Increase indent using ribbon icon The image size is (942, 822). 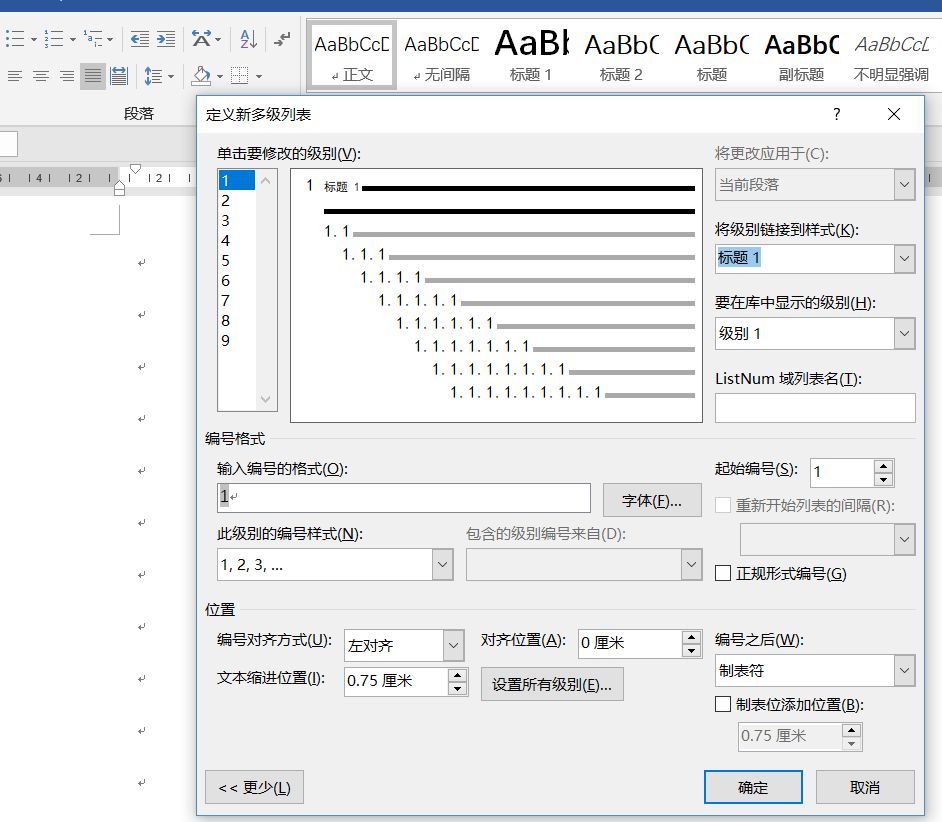tap(166, 40)
